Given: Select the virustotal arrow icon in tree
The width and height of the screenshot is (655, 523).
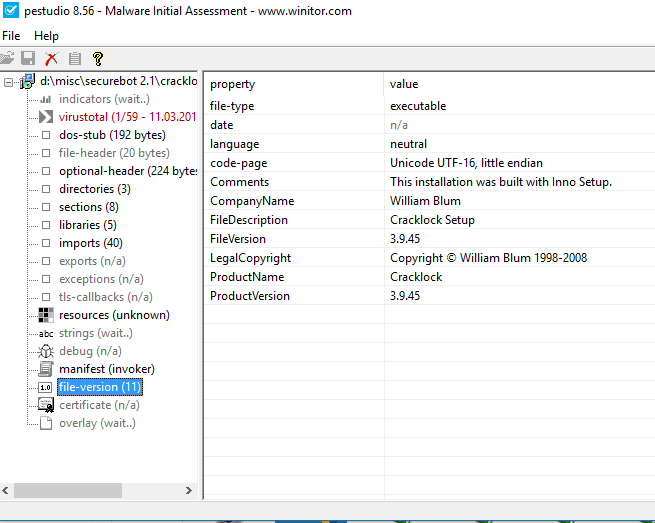Looking at the screenshot, I should pos(46,117).
